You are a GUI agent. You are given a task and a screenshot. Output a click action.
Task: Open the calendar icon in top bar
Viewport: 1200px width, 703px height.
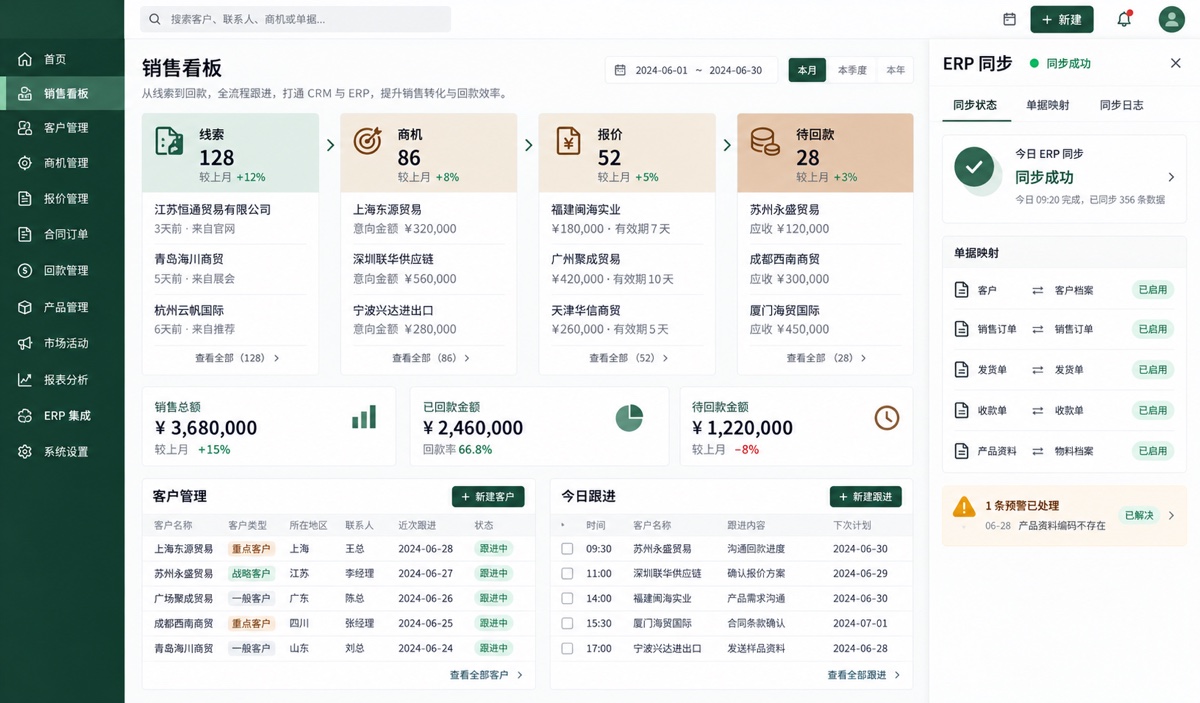(x=1009, y=19)
